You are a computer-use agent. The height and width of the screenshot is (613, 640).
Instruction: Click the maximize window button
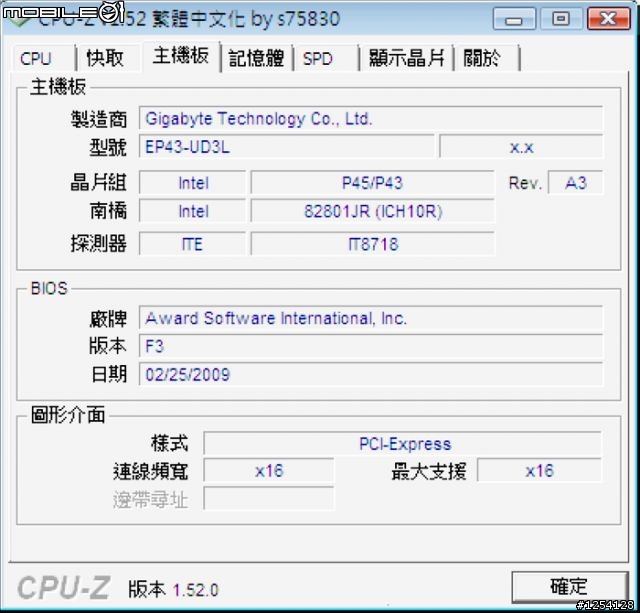pyautogui.click(x=561, y=19)
